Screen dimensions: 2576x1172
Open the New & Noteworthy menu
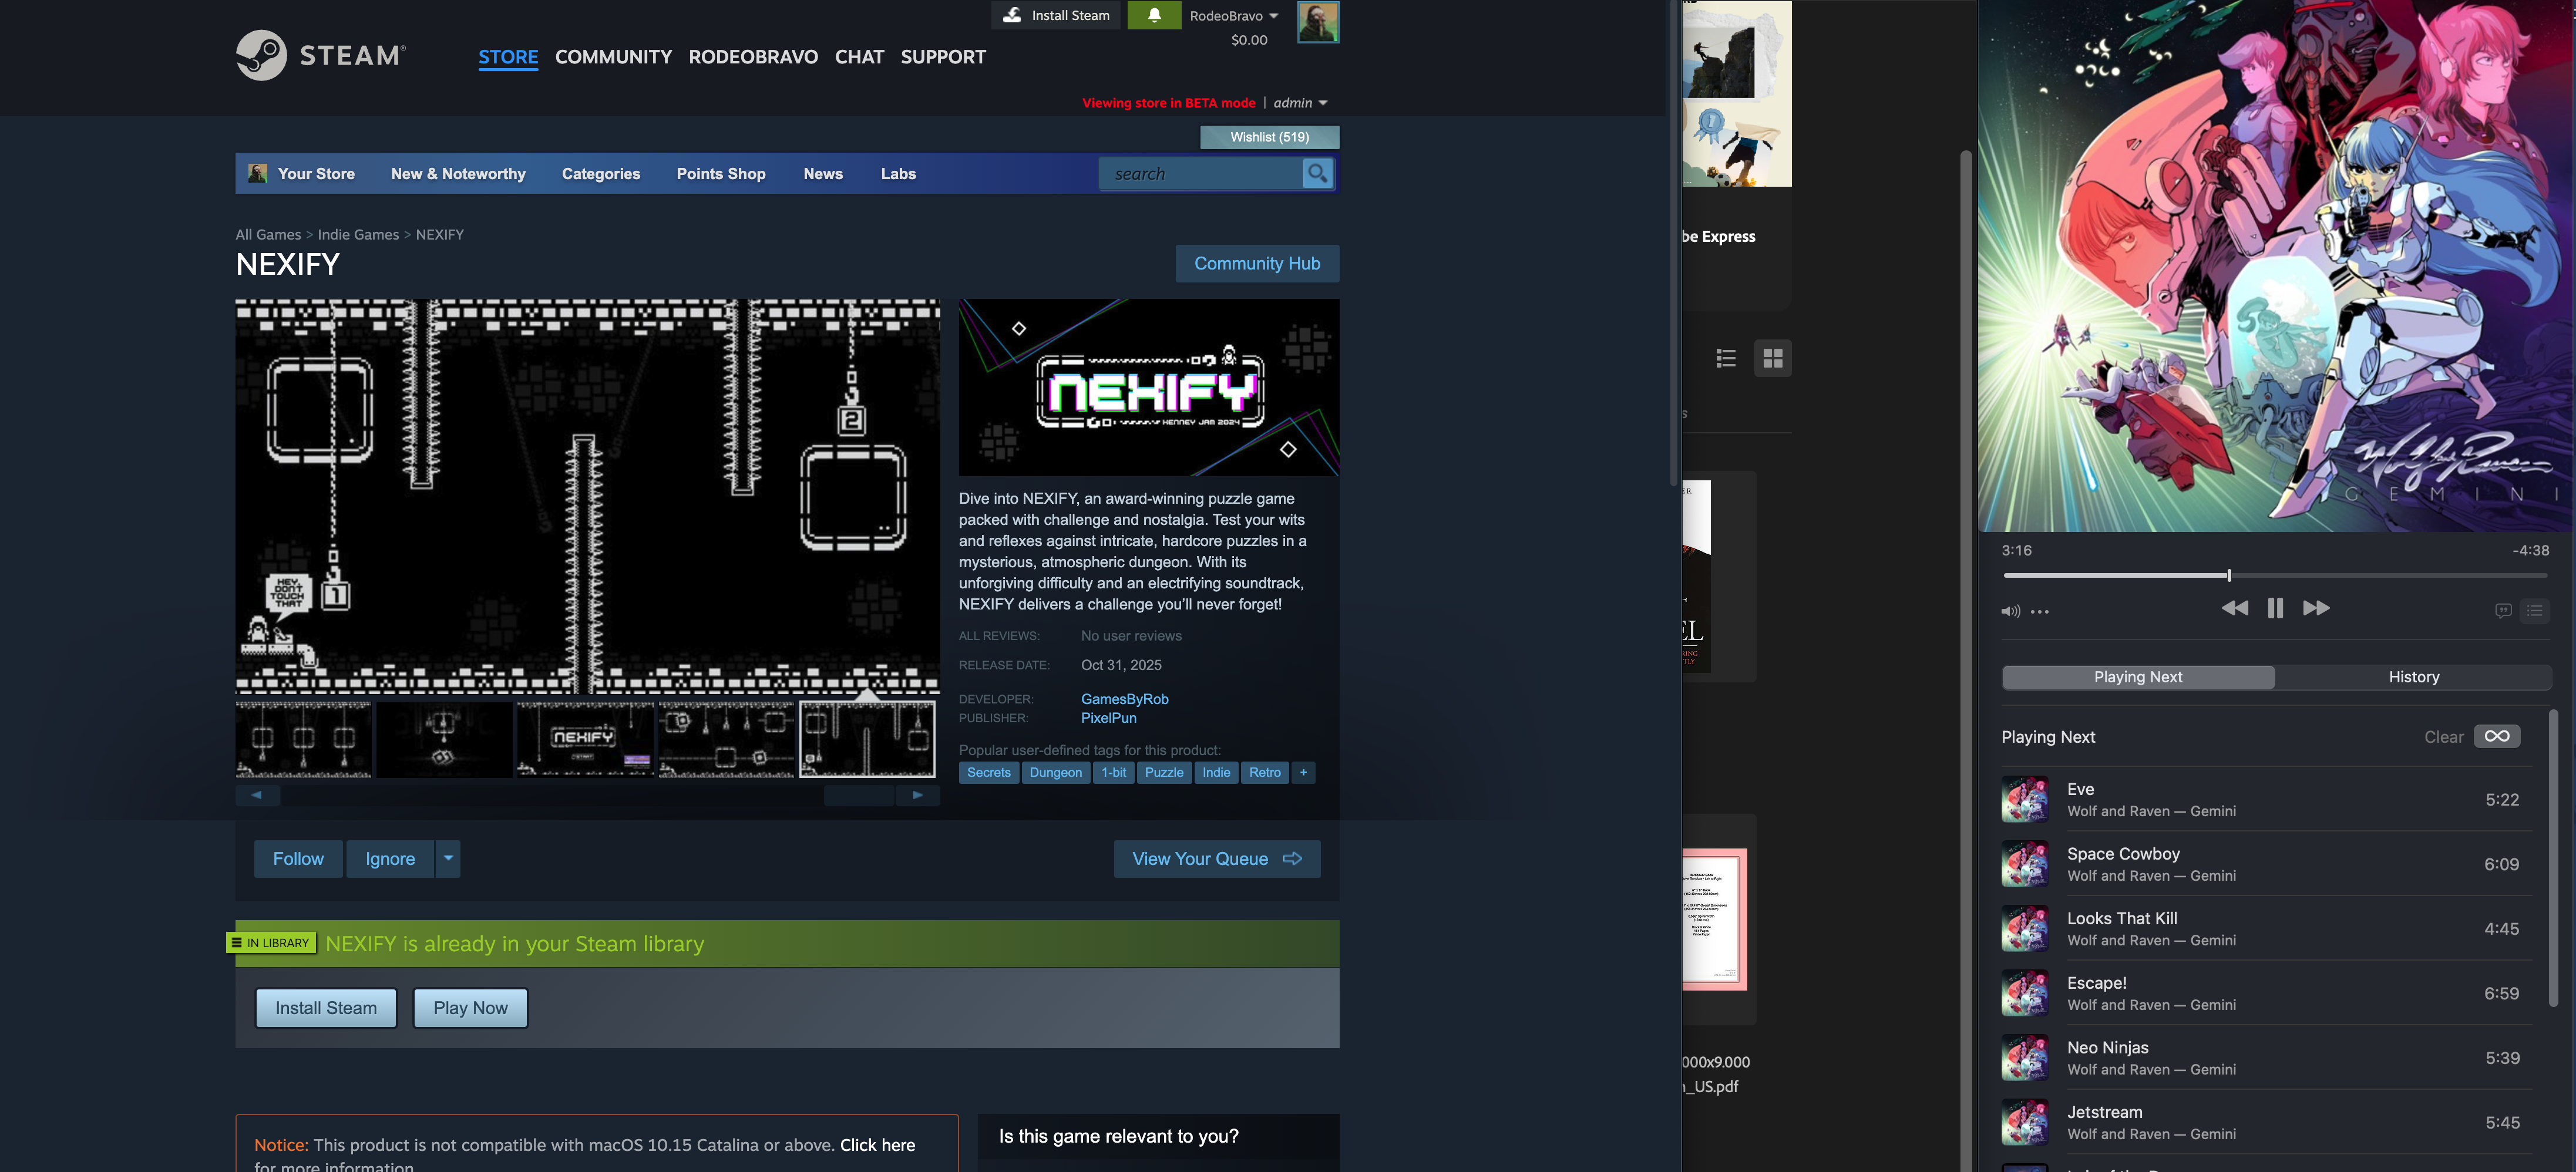(x=458, y=173)
